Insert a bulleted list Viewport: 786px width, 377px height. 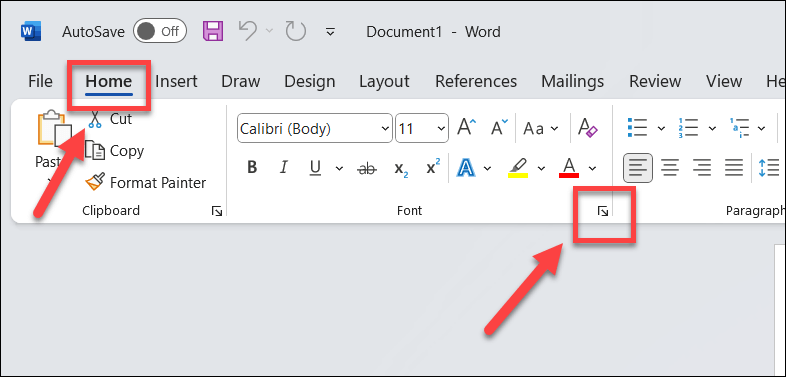click(638, 128)
